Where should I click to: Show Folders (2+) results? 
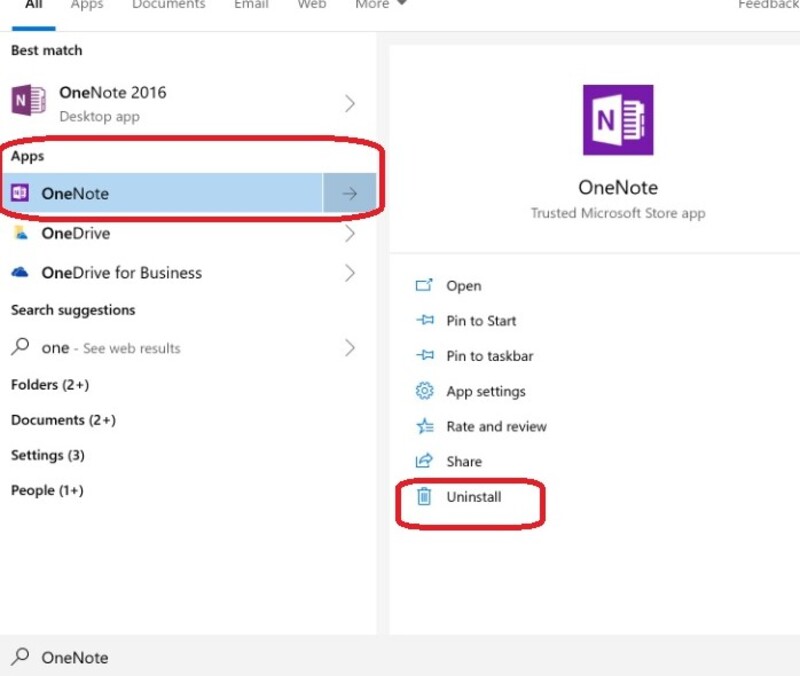point(50,384)
